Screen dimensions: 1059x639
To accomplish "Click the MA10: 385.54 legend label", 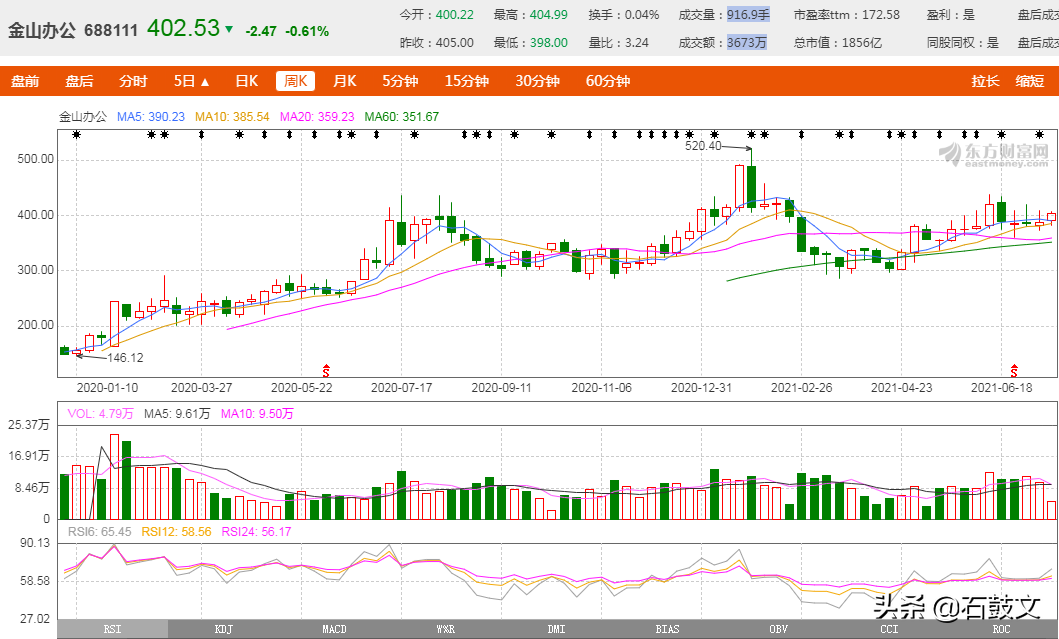I will coord(232,117).
